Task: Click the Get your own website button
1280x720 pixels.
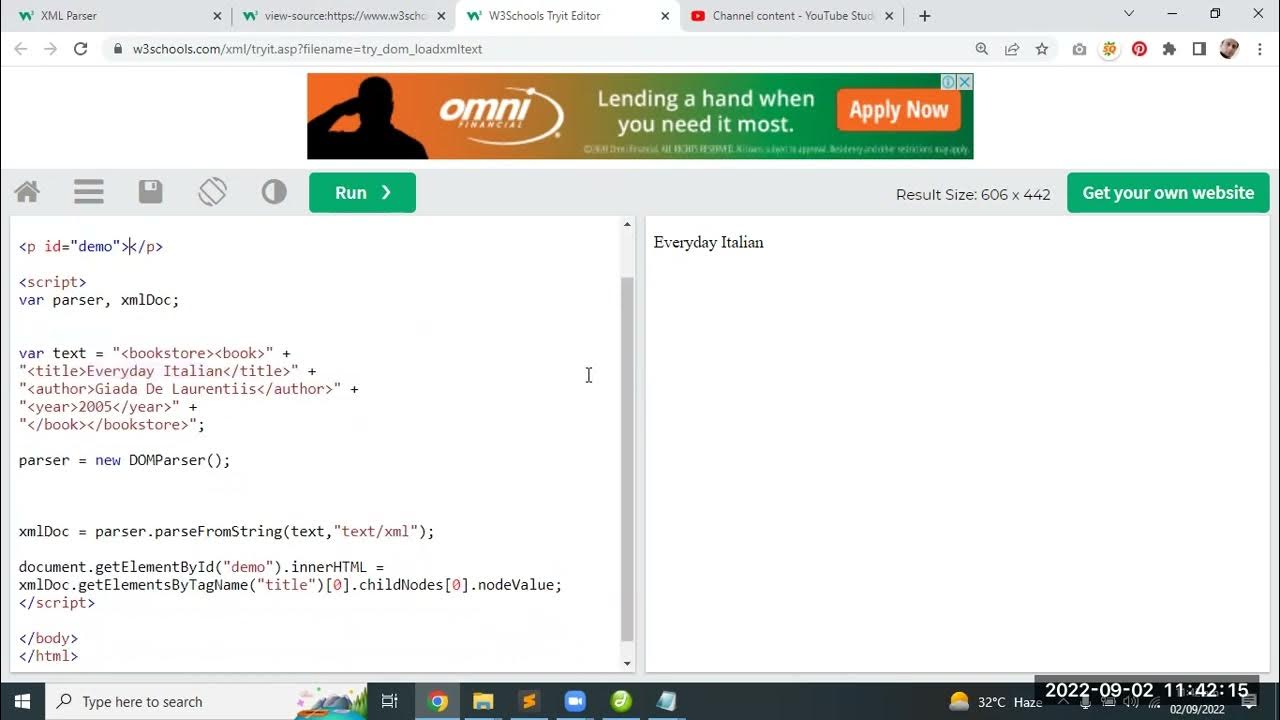Action: (x=1168, y=193)
